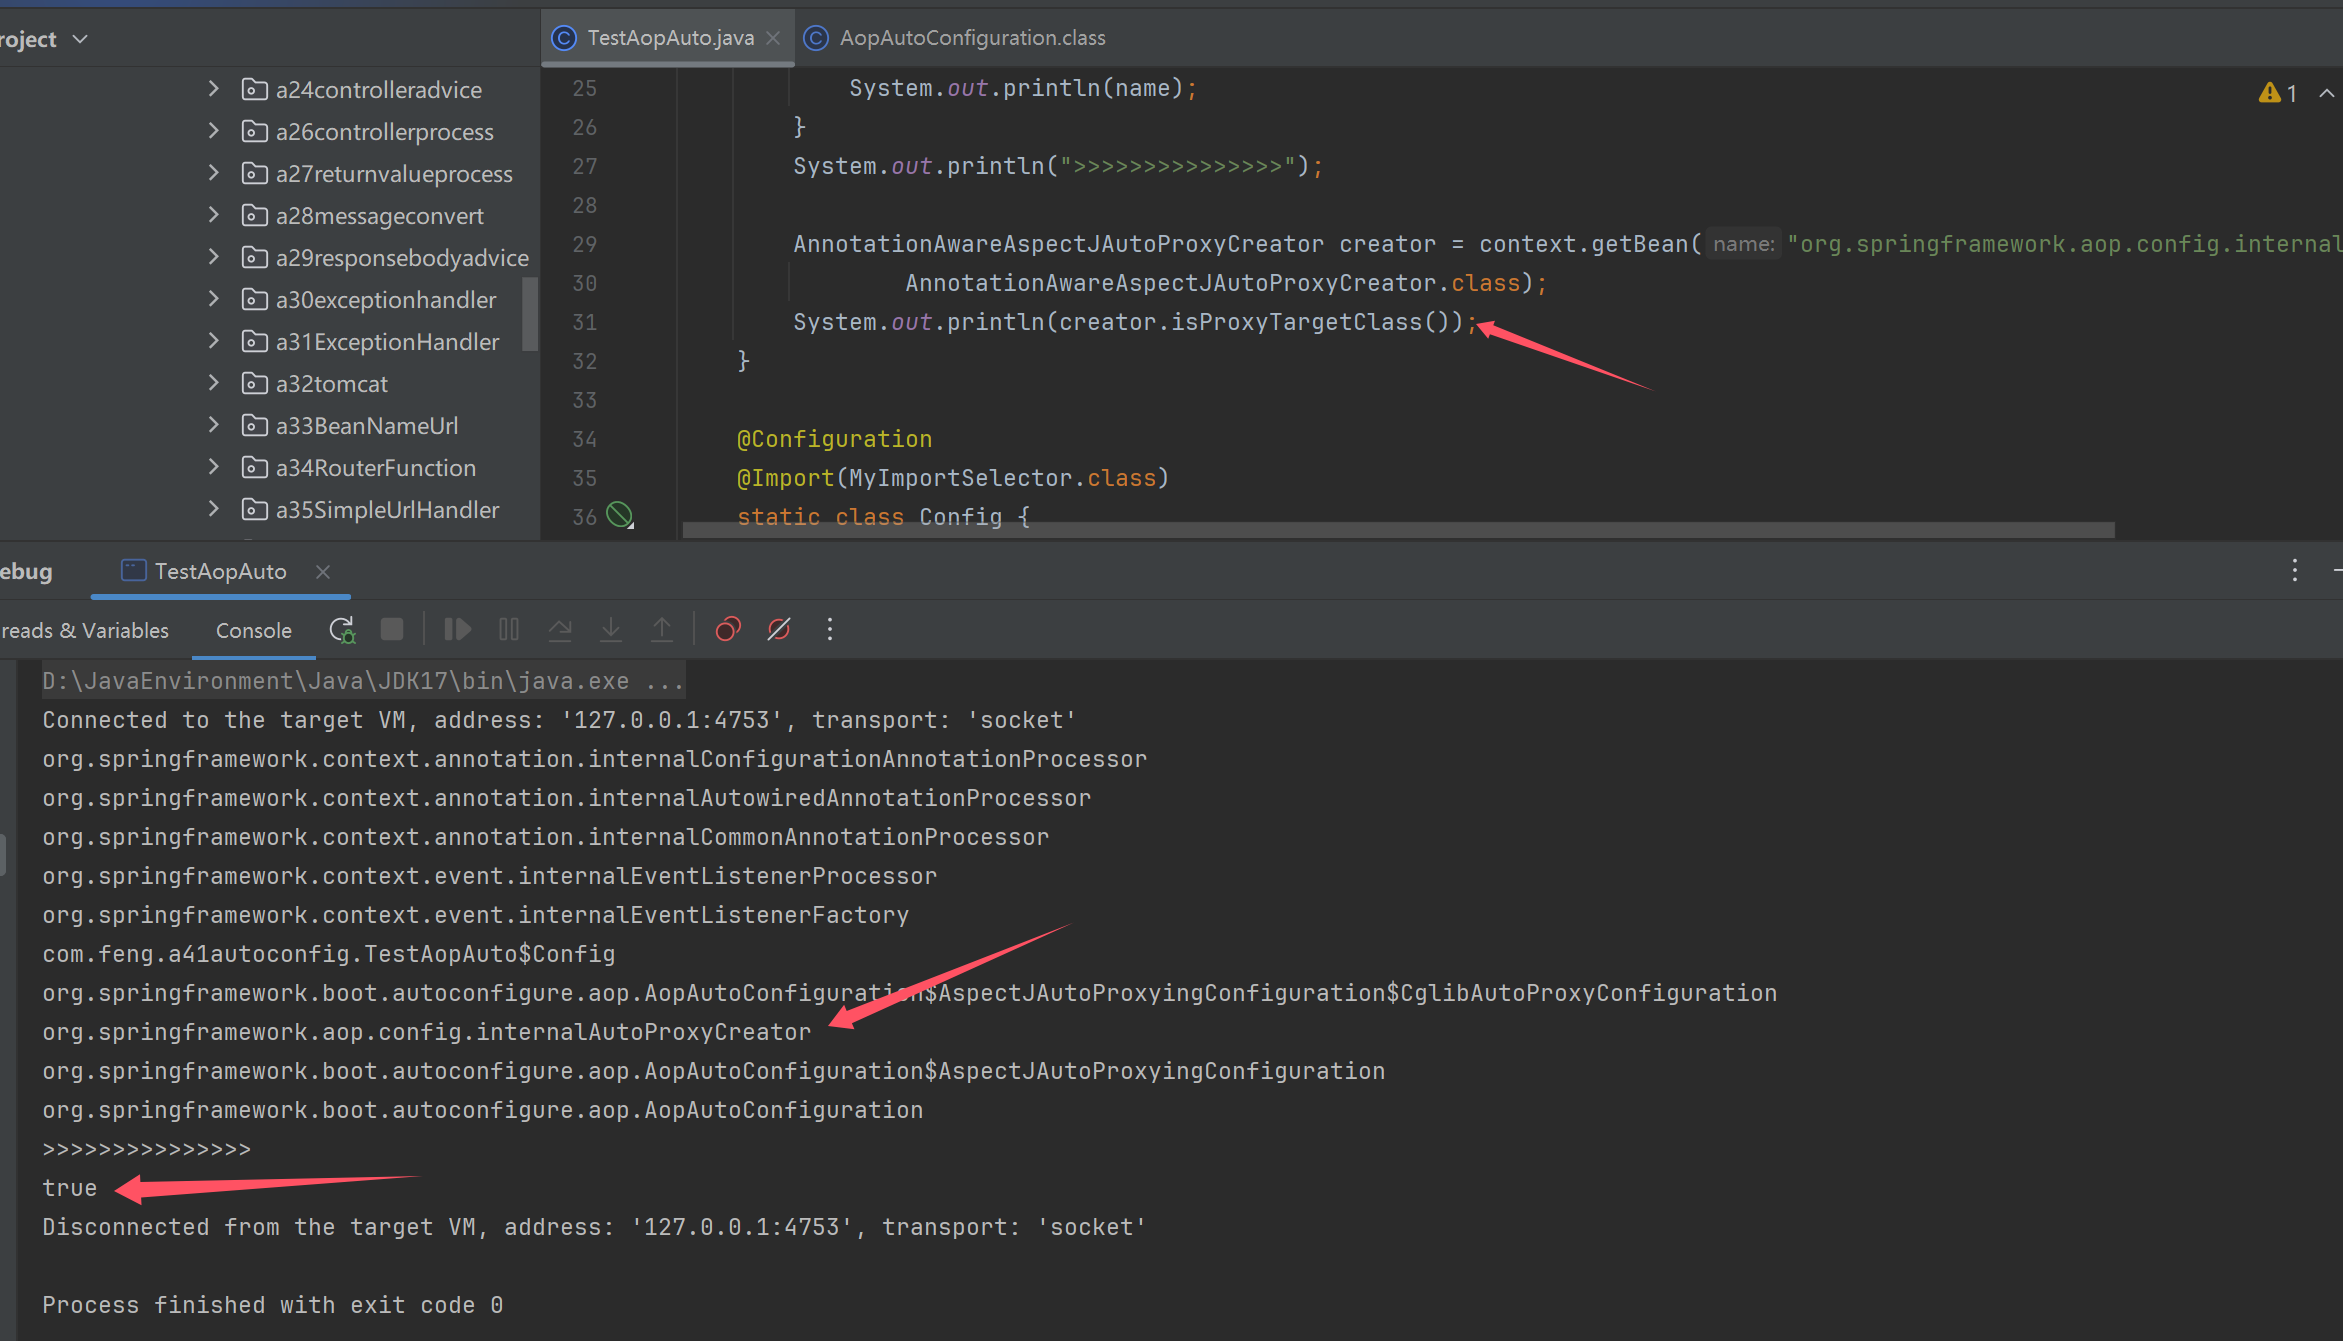This screenshot has width=2343, height=1341.
Task: Click the up arrow beside the warning count
Action: [x=2327, y=93]
